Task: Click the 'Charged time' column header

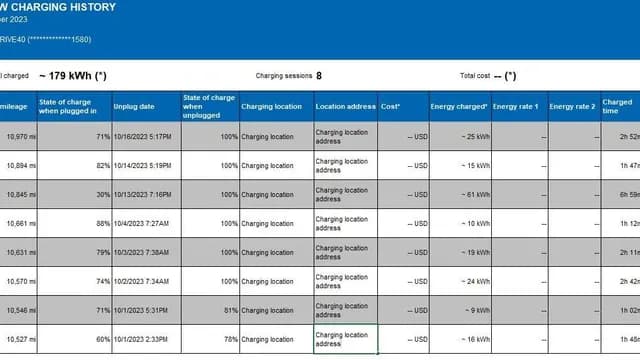Action: click(x=621, y=107)
